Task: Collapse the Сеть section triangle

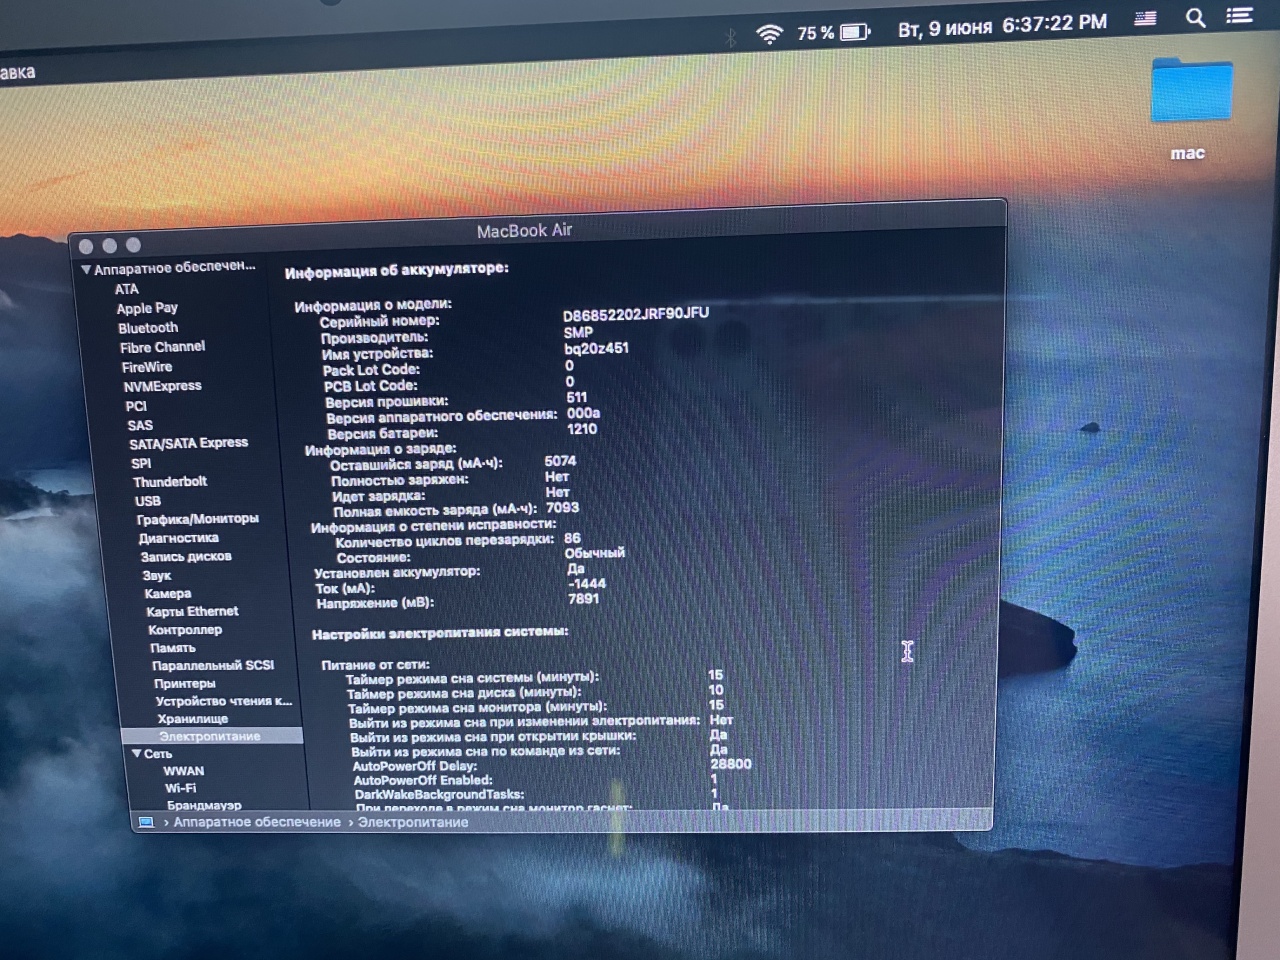Action: point(137,753)
